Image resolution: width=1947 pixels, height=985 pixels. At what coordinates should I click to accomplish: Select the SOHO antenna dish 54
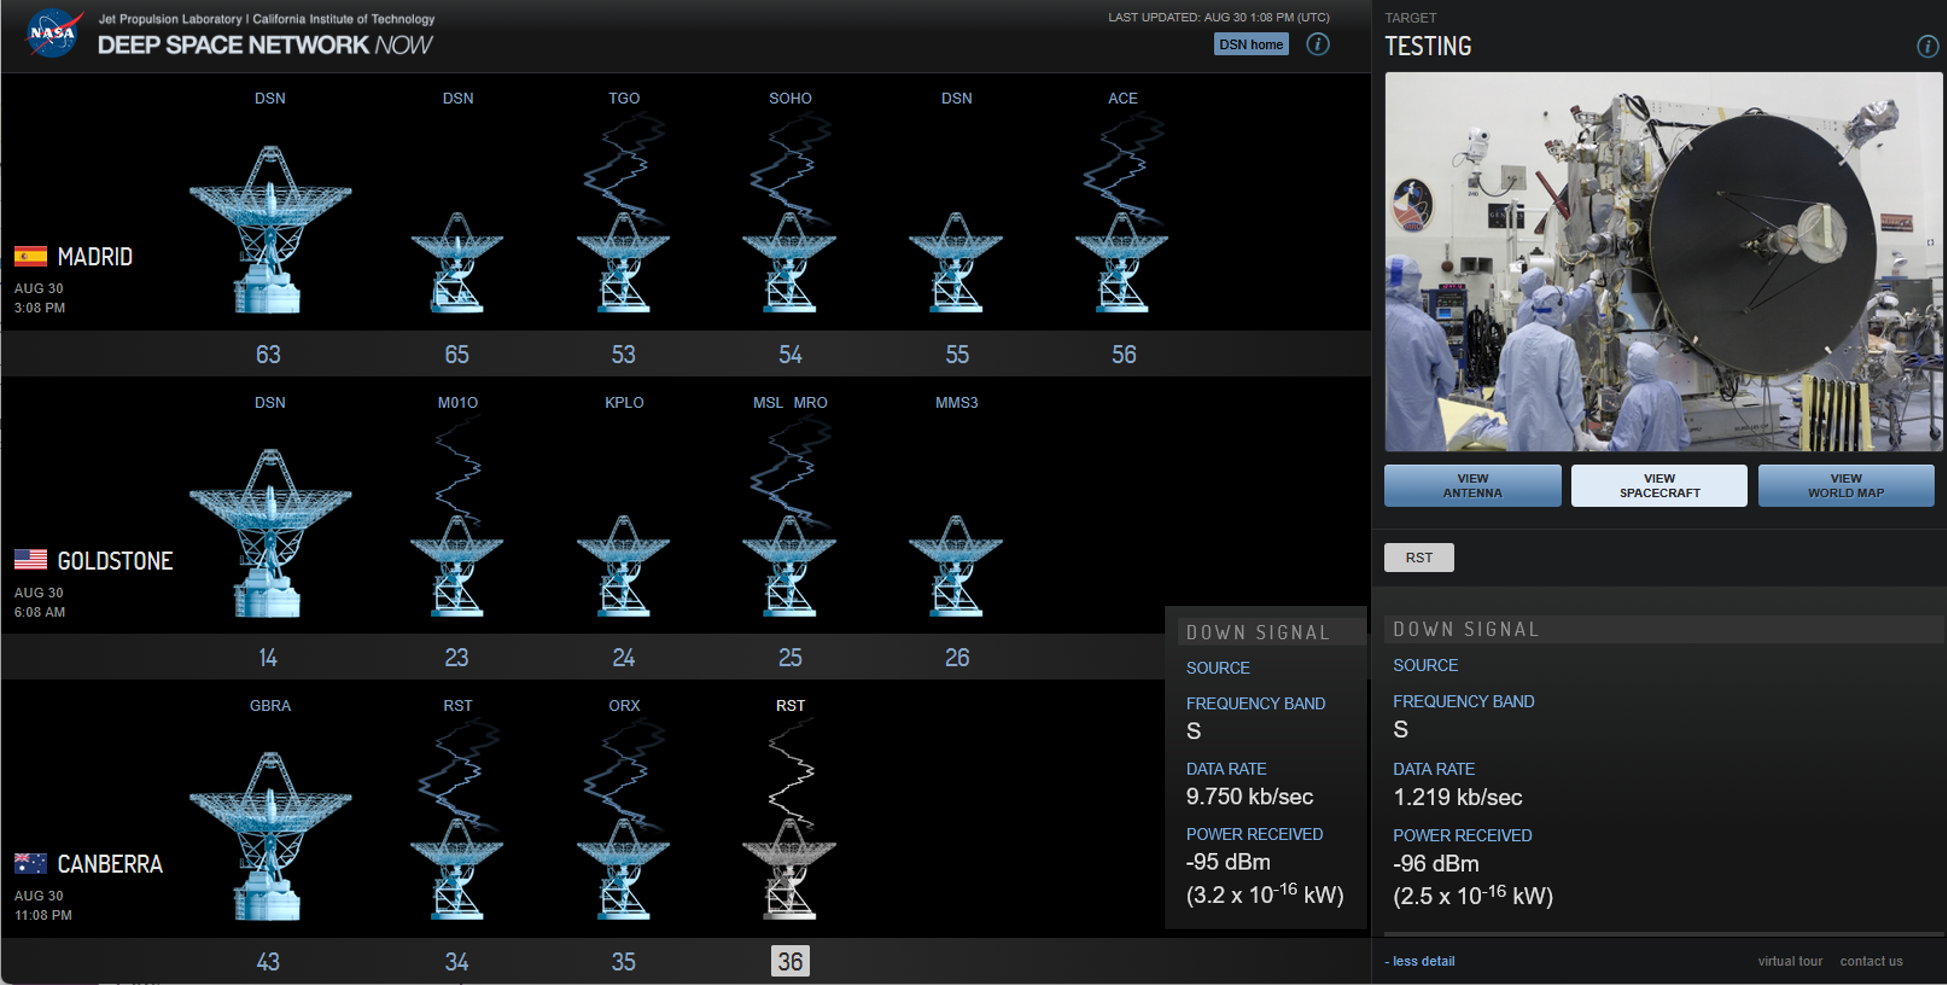point(790,262)
